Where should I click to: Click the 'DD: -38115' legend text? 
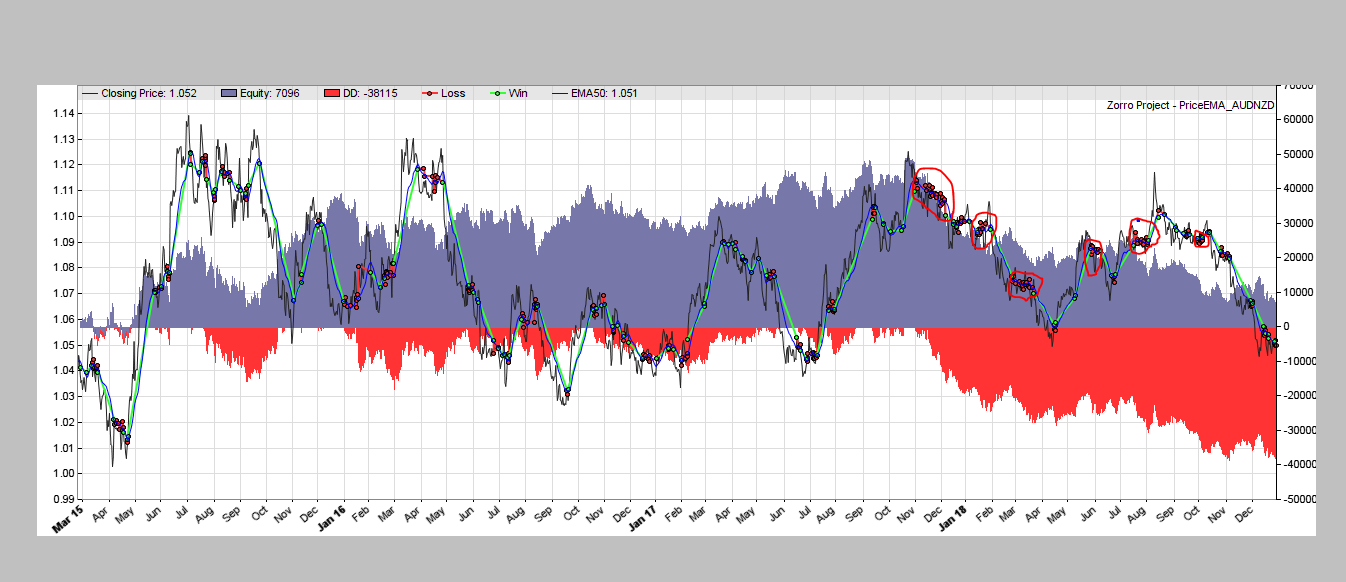tap(369, 93)
